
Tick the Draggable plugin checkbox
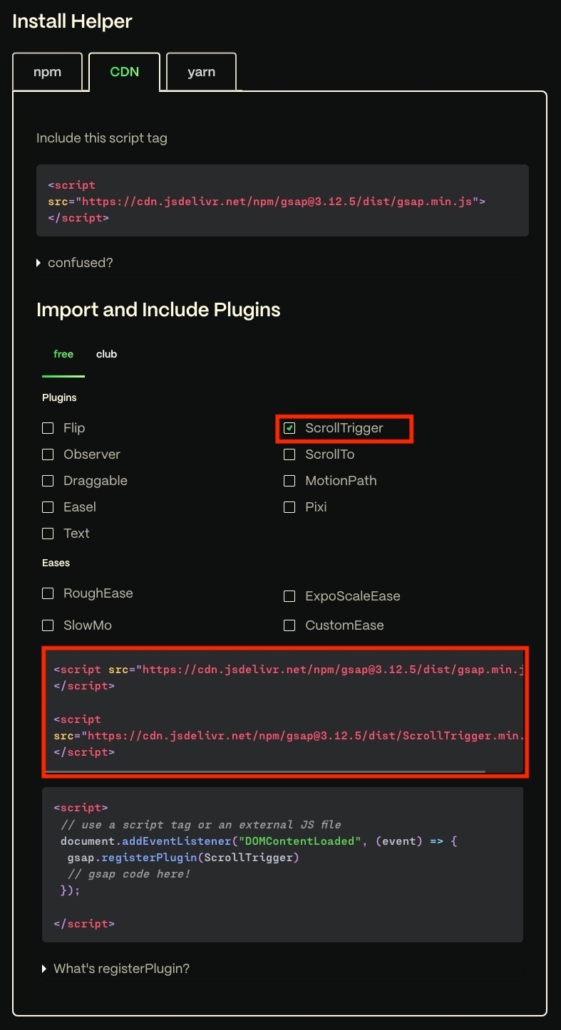(48, 481)
